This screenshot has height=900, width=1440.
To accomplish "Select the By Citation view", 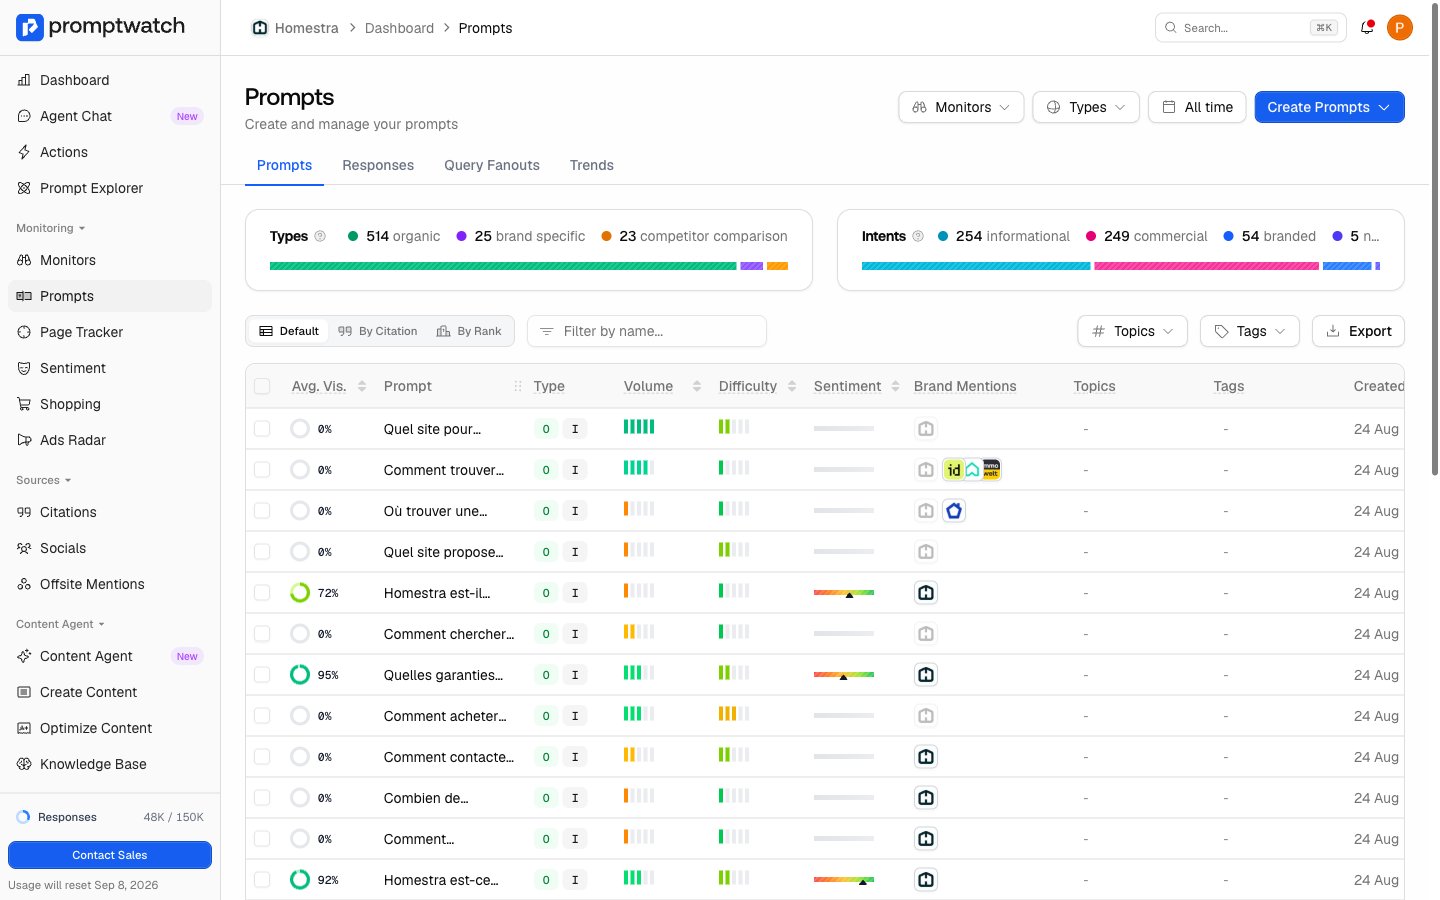I will [378, 331].
